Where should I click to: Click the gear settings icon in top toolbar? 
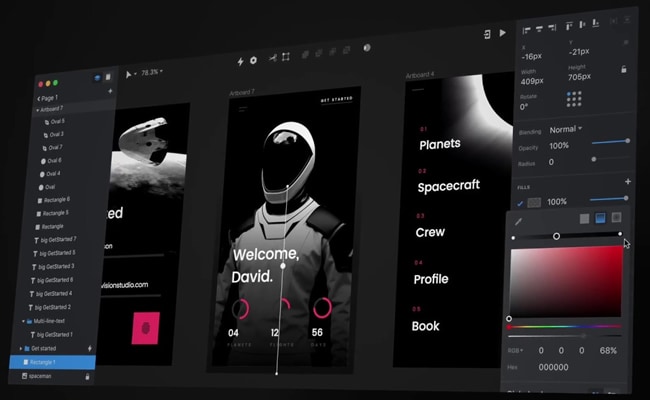pos(253,60)
